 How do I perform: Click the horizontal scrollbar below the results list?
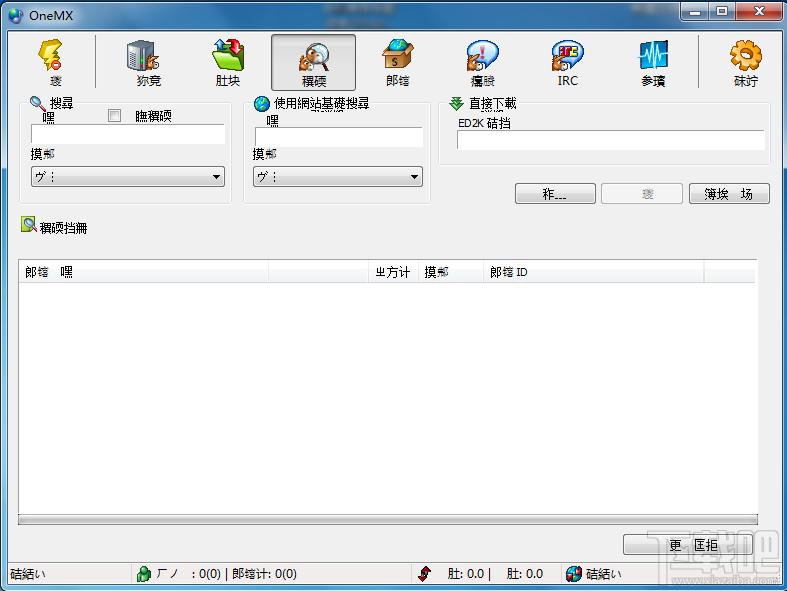(387, 520)
